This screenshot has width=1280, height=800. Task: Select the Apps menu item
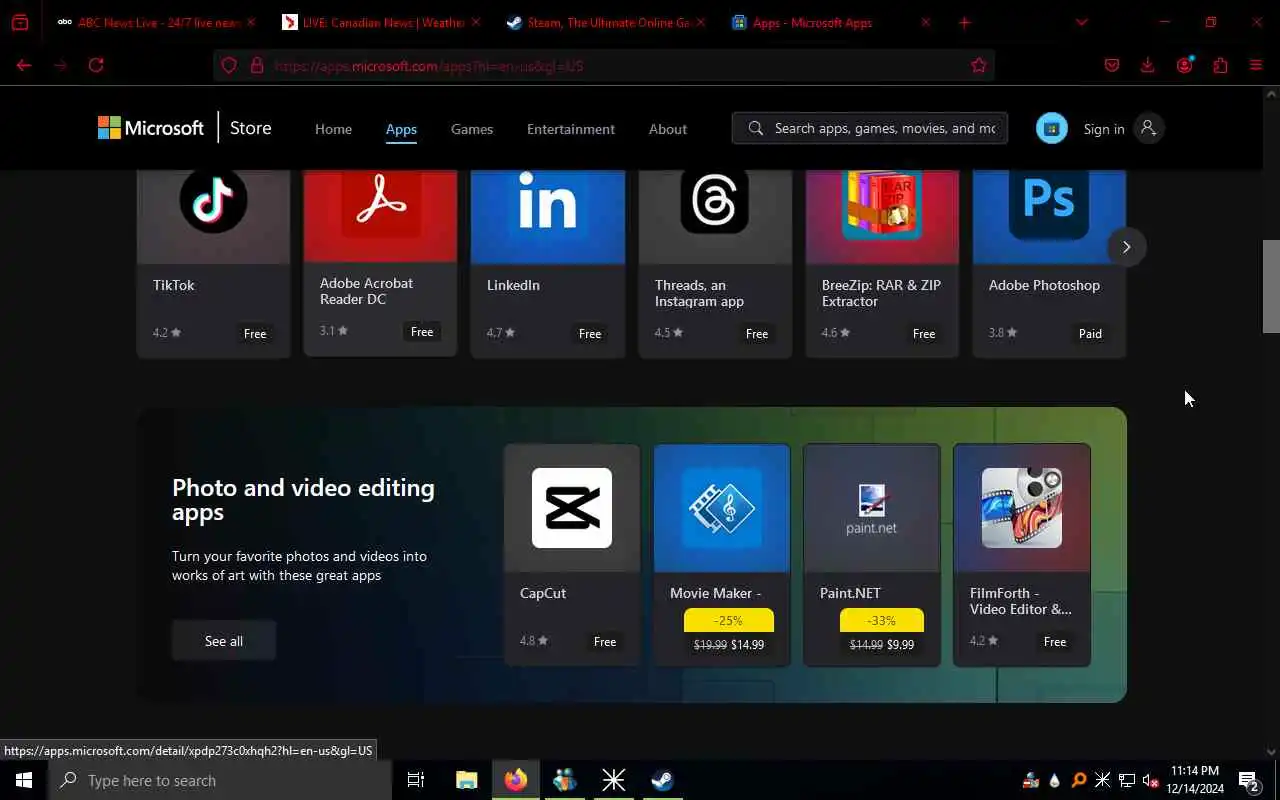click(x=401, y=129)
